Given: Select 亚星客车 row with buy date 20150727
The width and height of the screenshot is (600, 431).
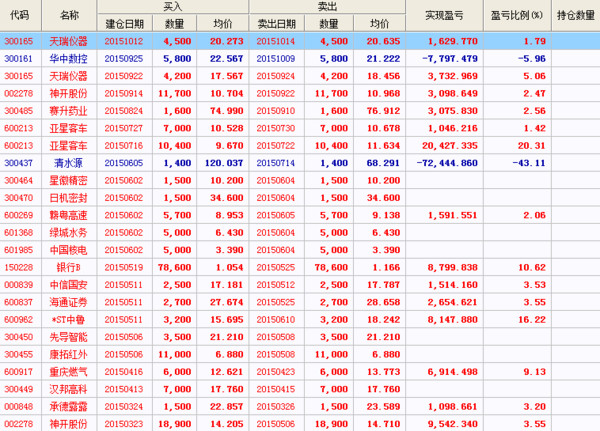Looking at the screenshot, I should point(300,128).
